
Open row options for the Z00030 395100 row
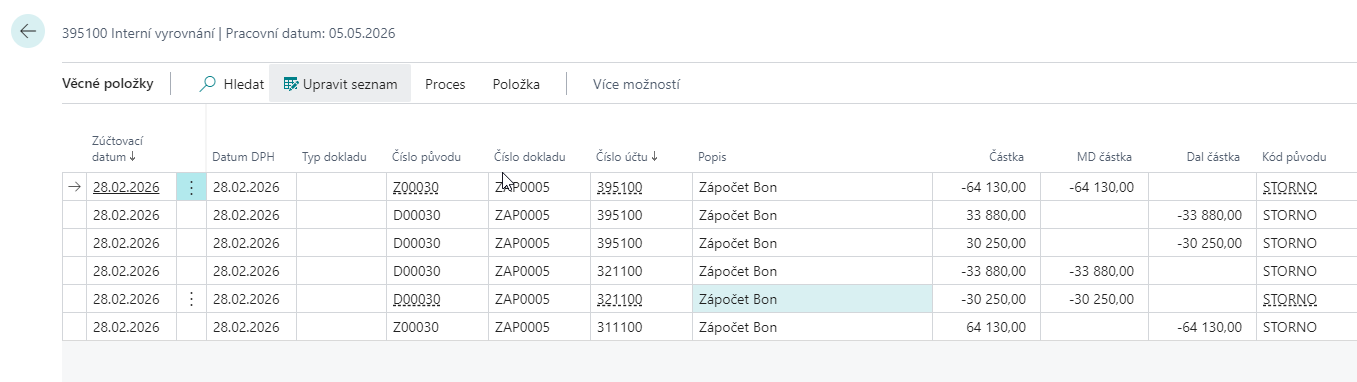coord(191,187)
